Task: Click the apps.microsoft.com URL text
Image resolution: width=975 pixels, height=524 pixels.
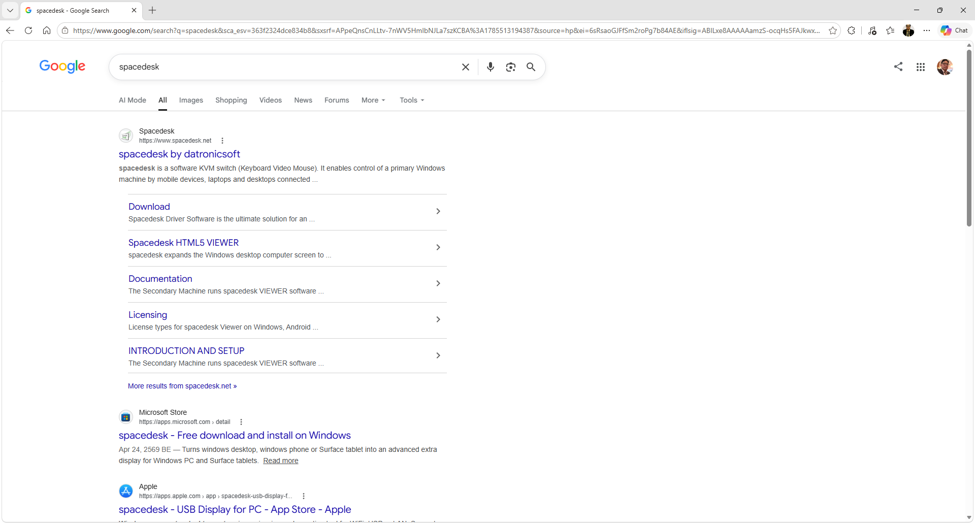Action: (184, 422)
